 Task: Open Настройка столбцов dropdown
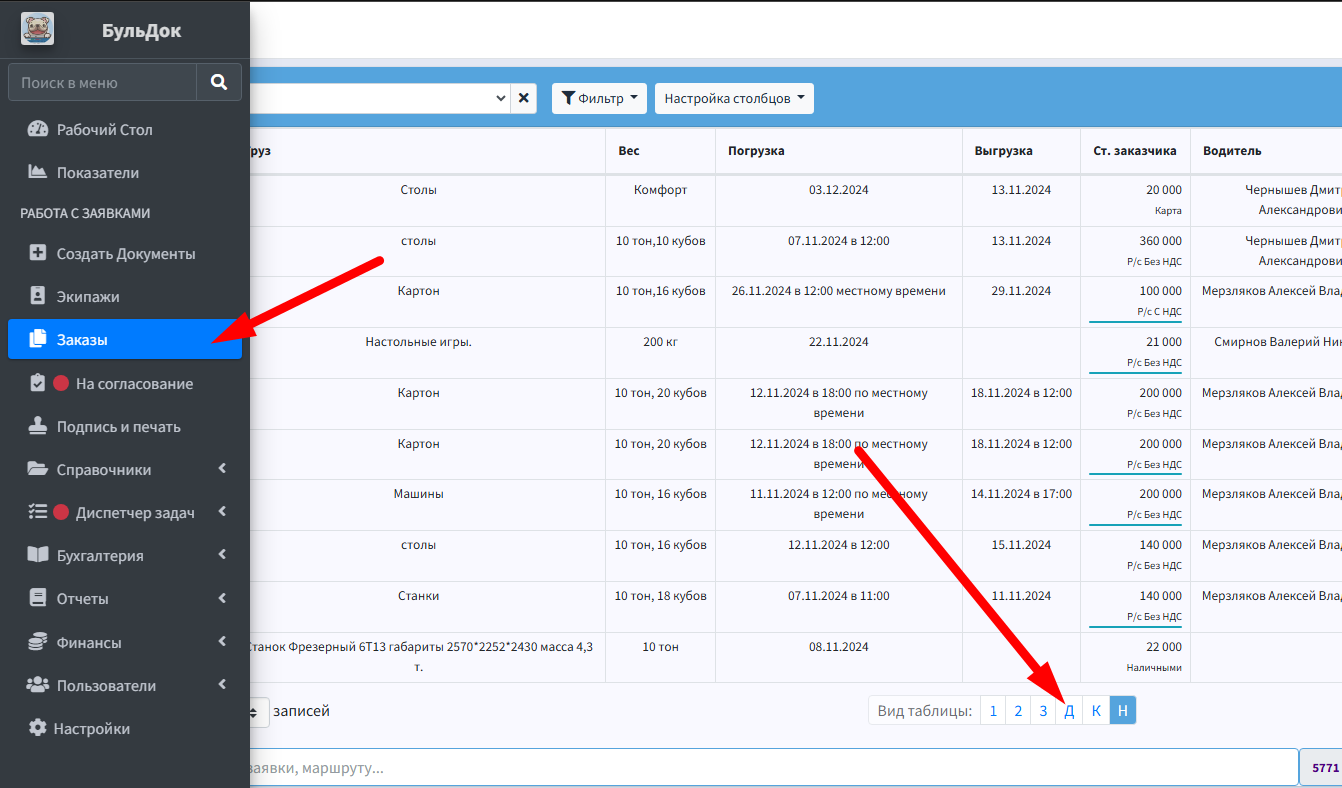pos(734,98)
